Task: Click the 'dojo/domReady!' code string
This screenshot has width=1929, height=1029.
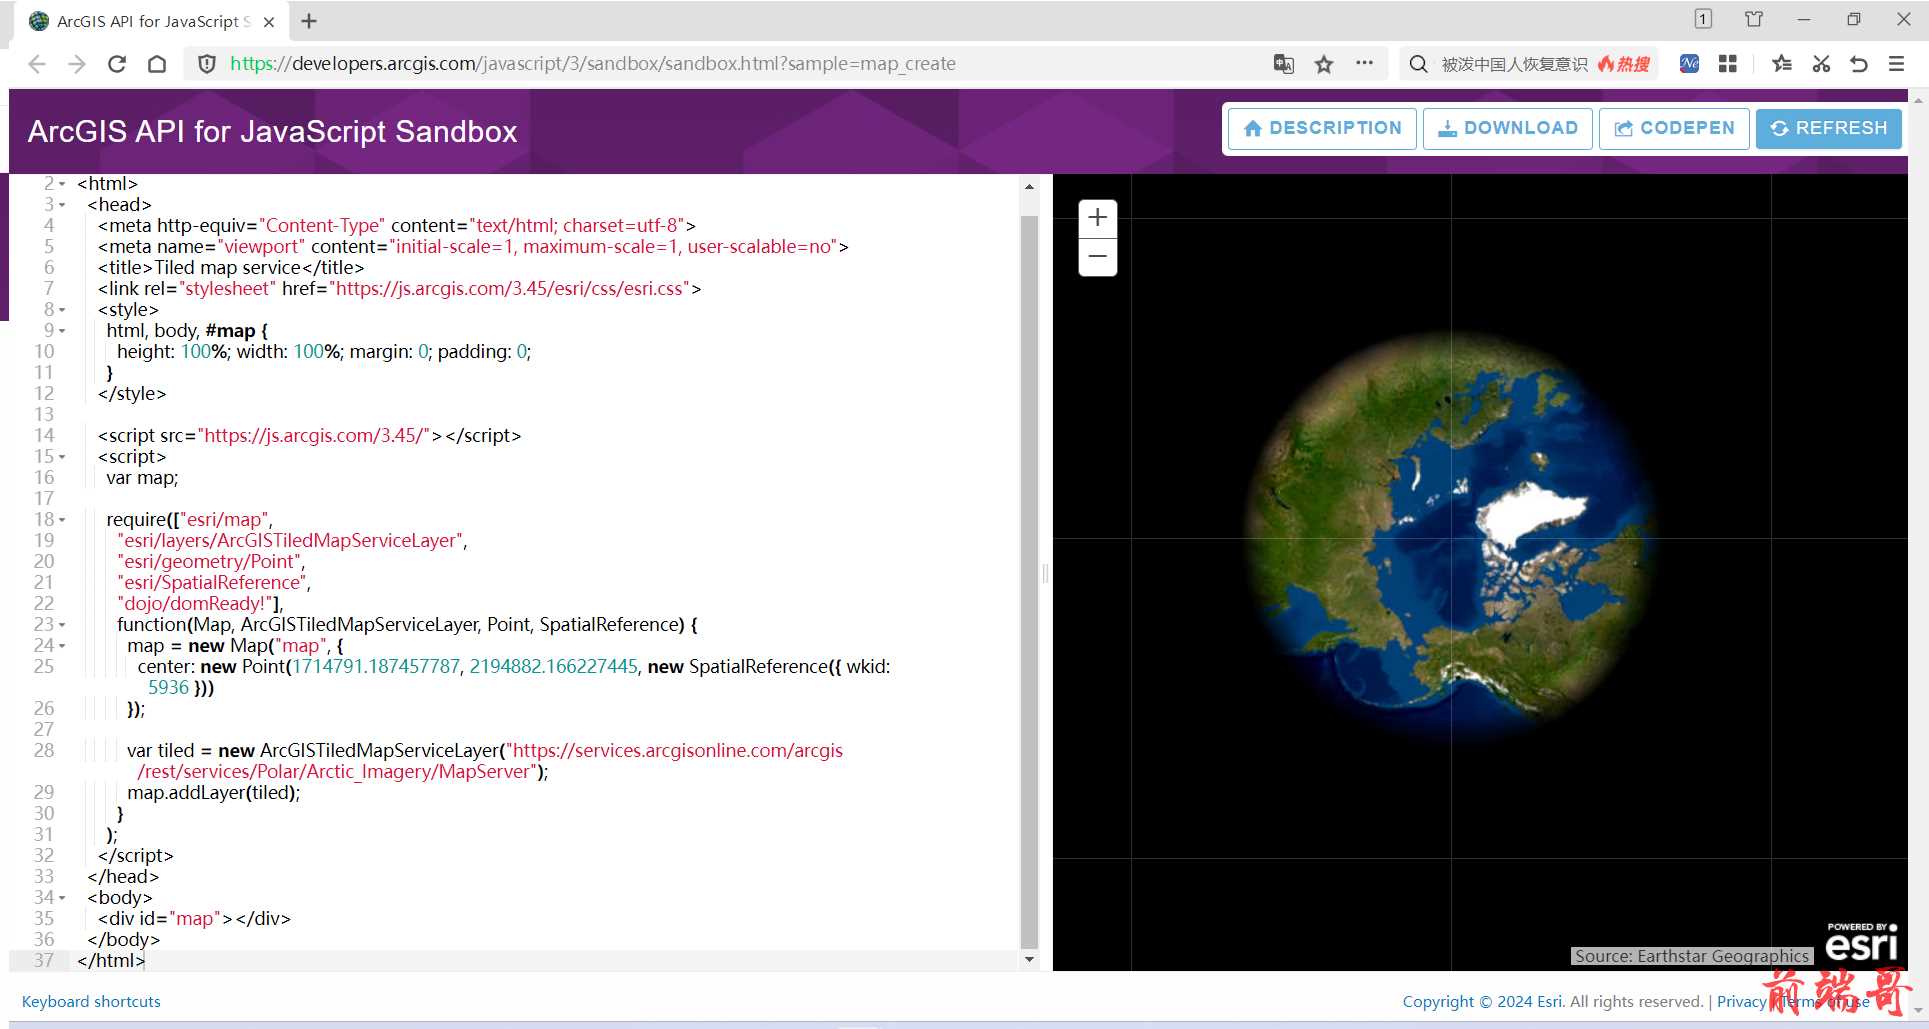Action: point(195,603)
